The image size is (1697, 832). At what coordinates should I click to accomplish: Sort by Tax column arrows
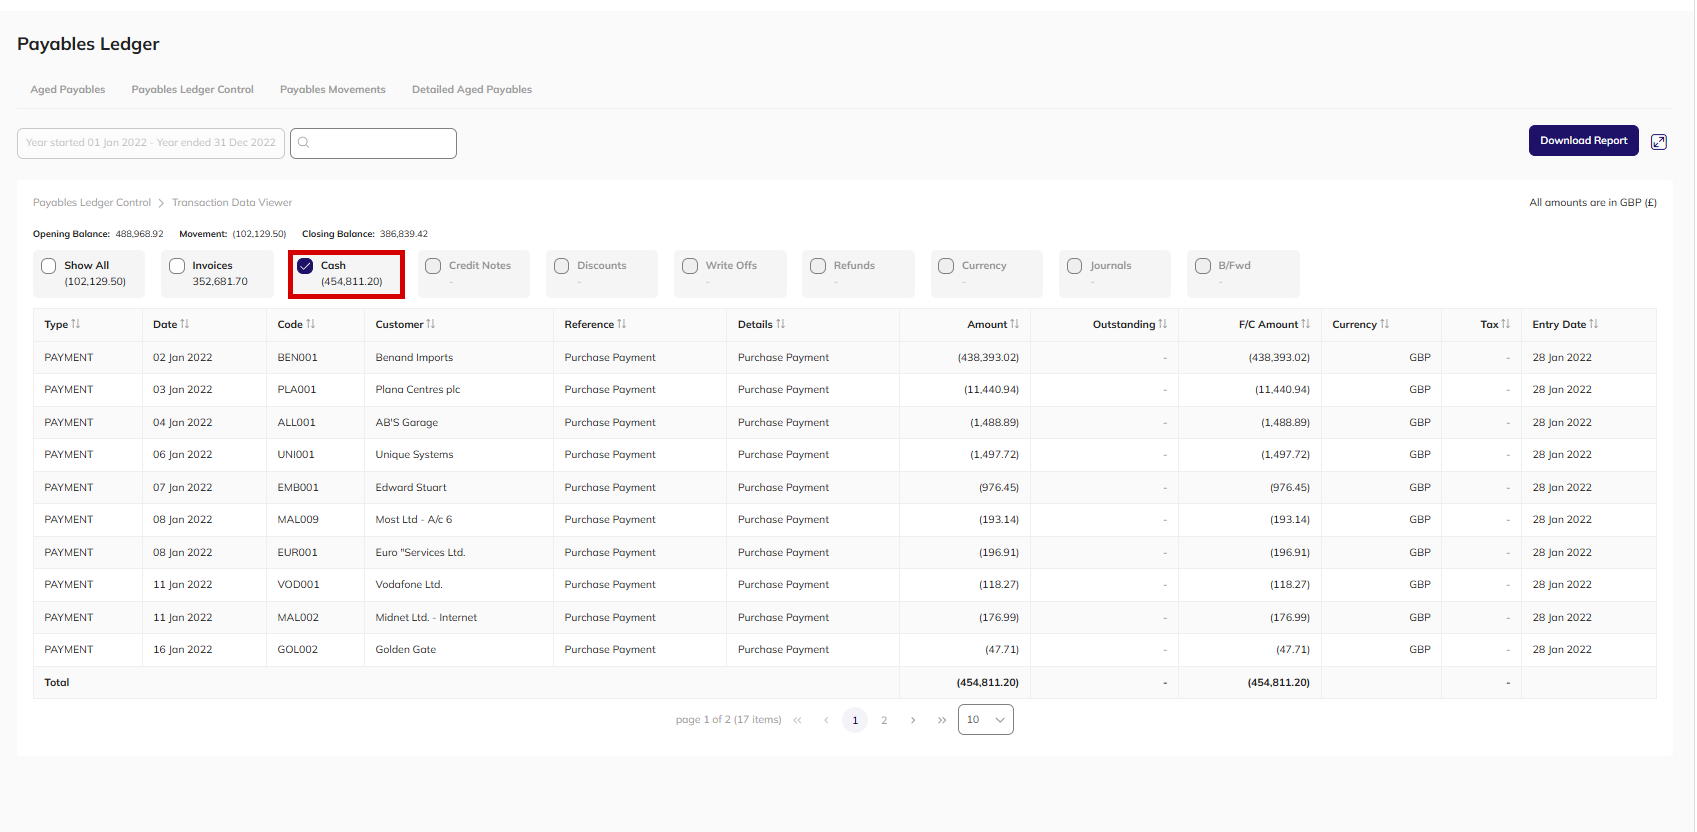point(1506,324)
